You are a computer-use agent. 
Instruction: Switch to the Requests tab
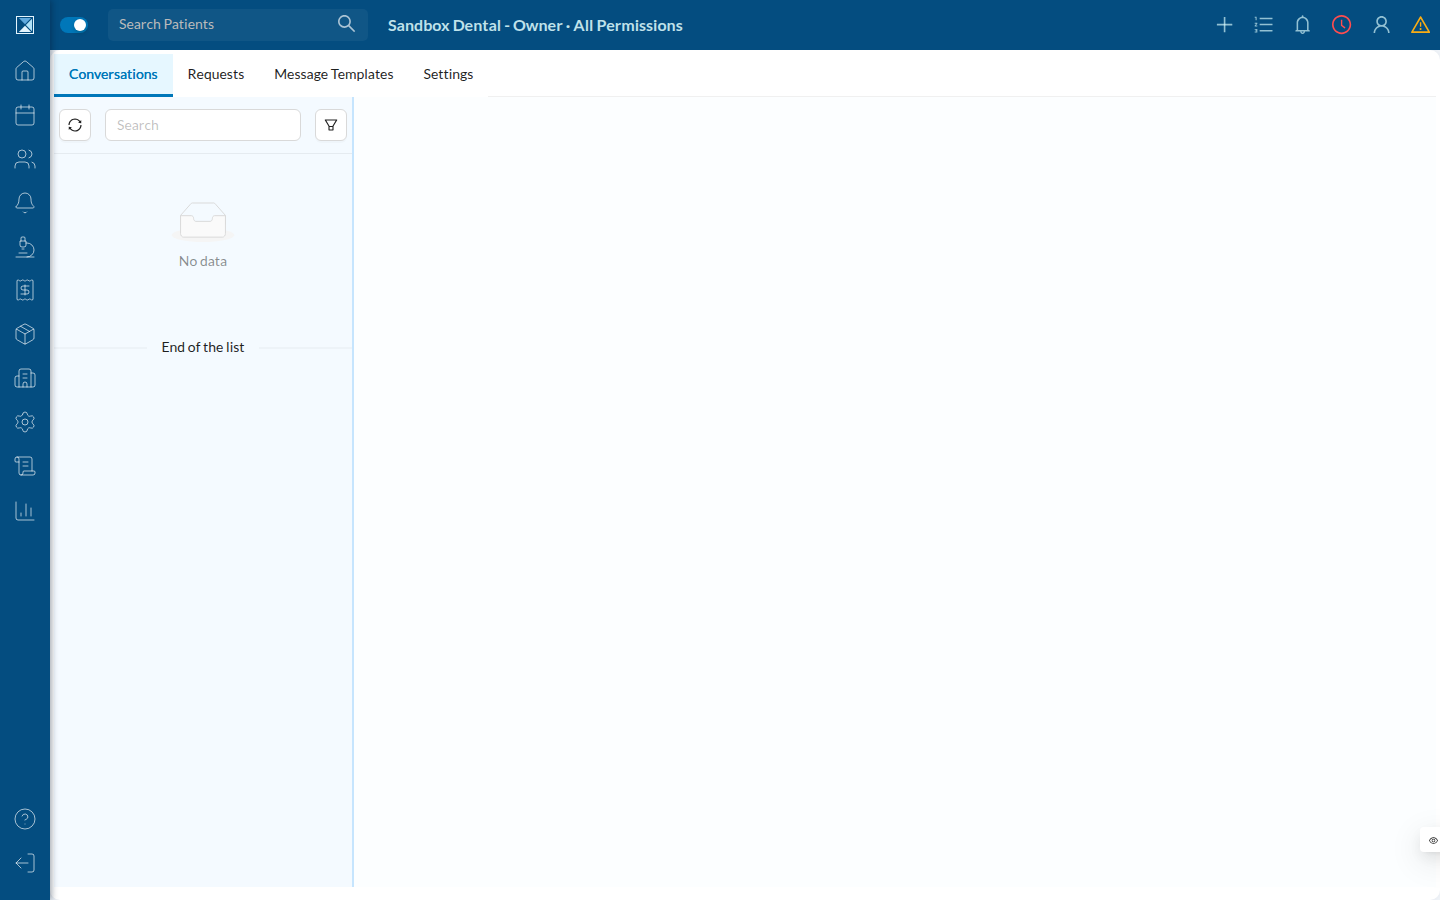[x=216, y=74]
